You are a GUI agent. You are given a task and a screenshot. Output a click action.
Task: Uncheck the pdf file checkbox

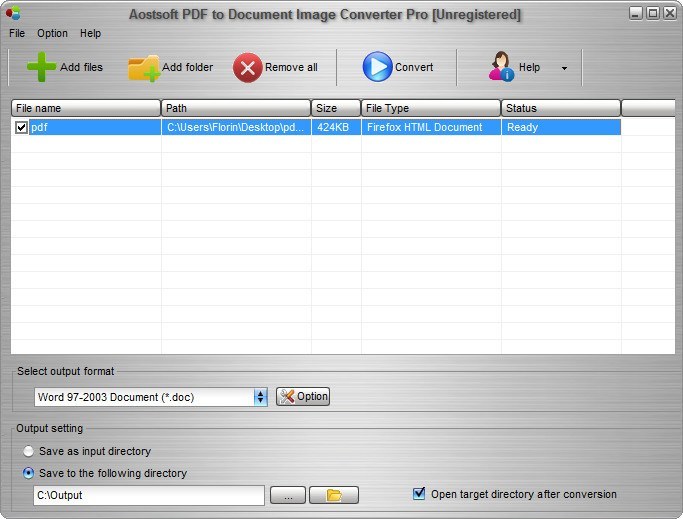point(21,127)
